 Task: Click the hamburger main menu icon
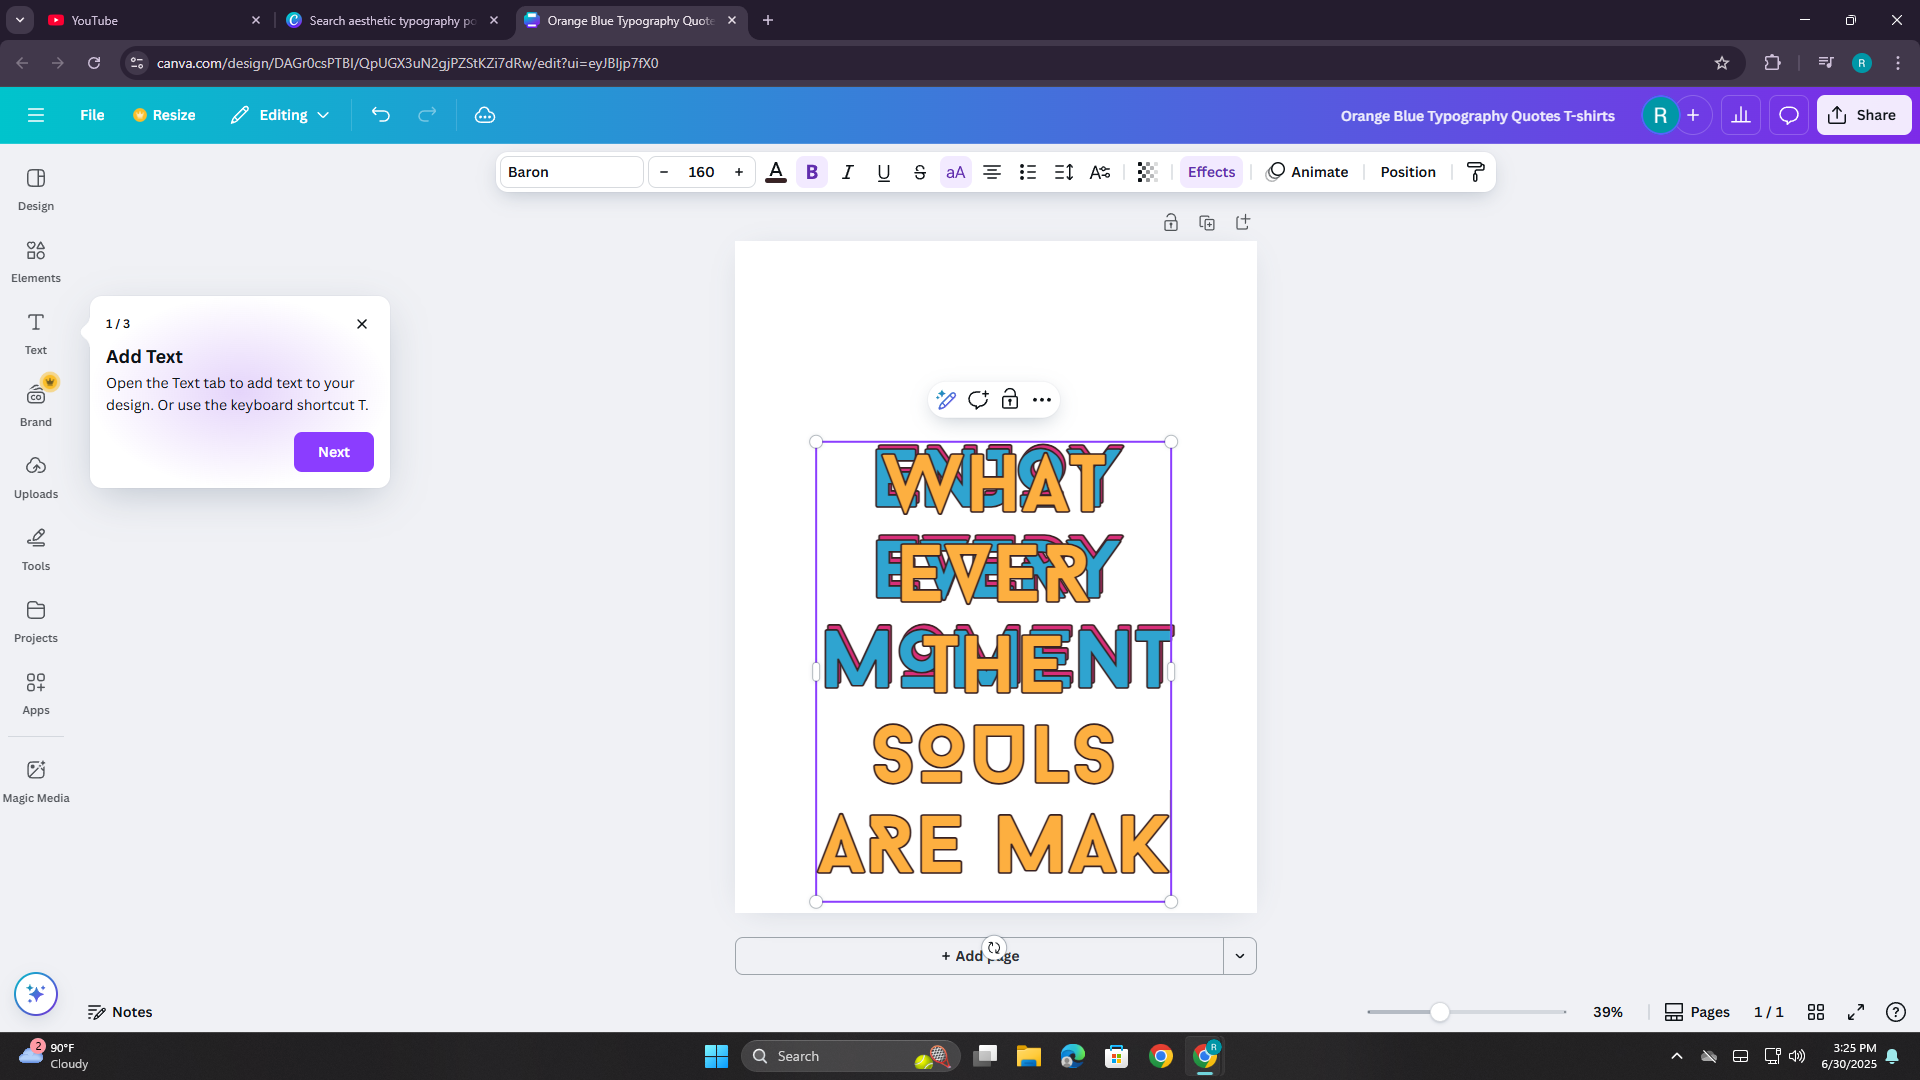36,115
